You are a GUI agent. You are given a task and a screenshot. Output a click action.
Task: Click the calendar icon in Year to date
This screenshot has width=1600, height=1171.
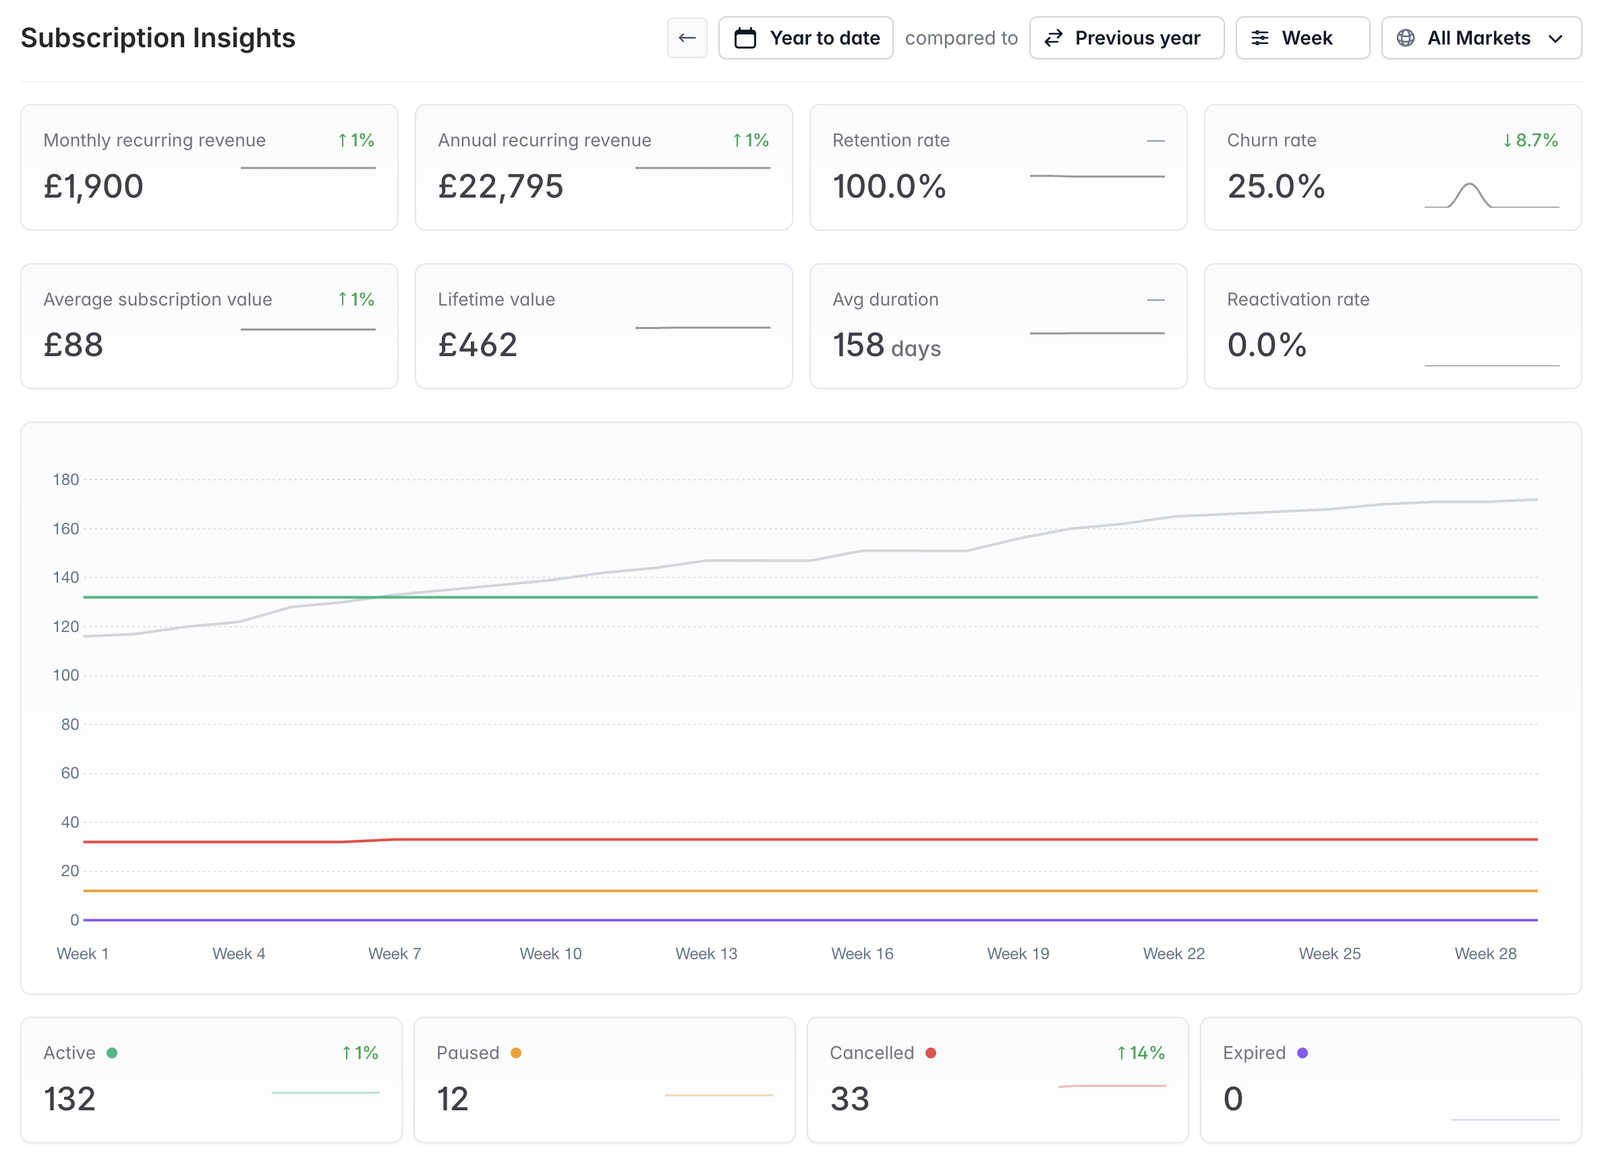[x=745, y=38]
